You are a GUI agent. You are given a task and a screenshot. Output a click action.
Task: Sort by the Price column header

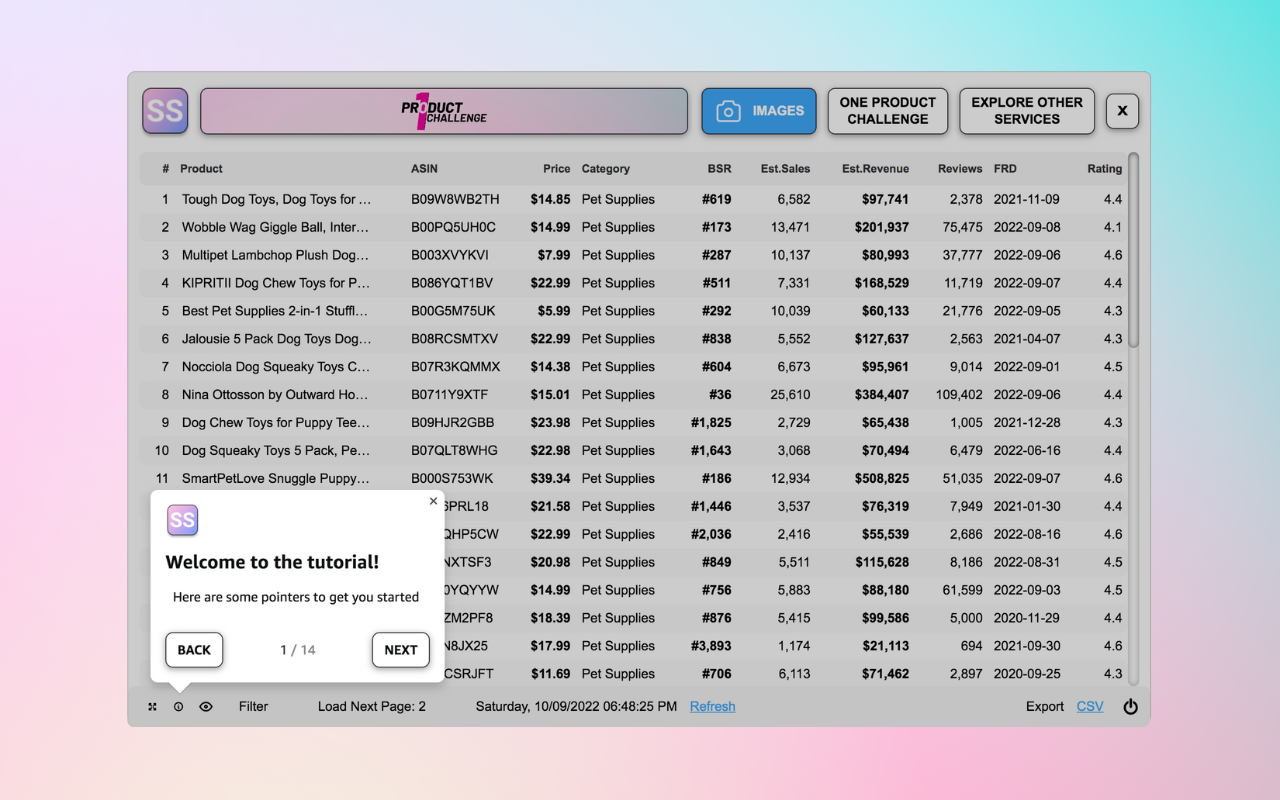tap(557, 169)
